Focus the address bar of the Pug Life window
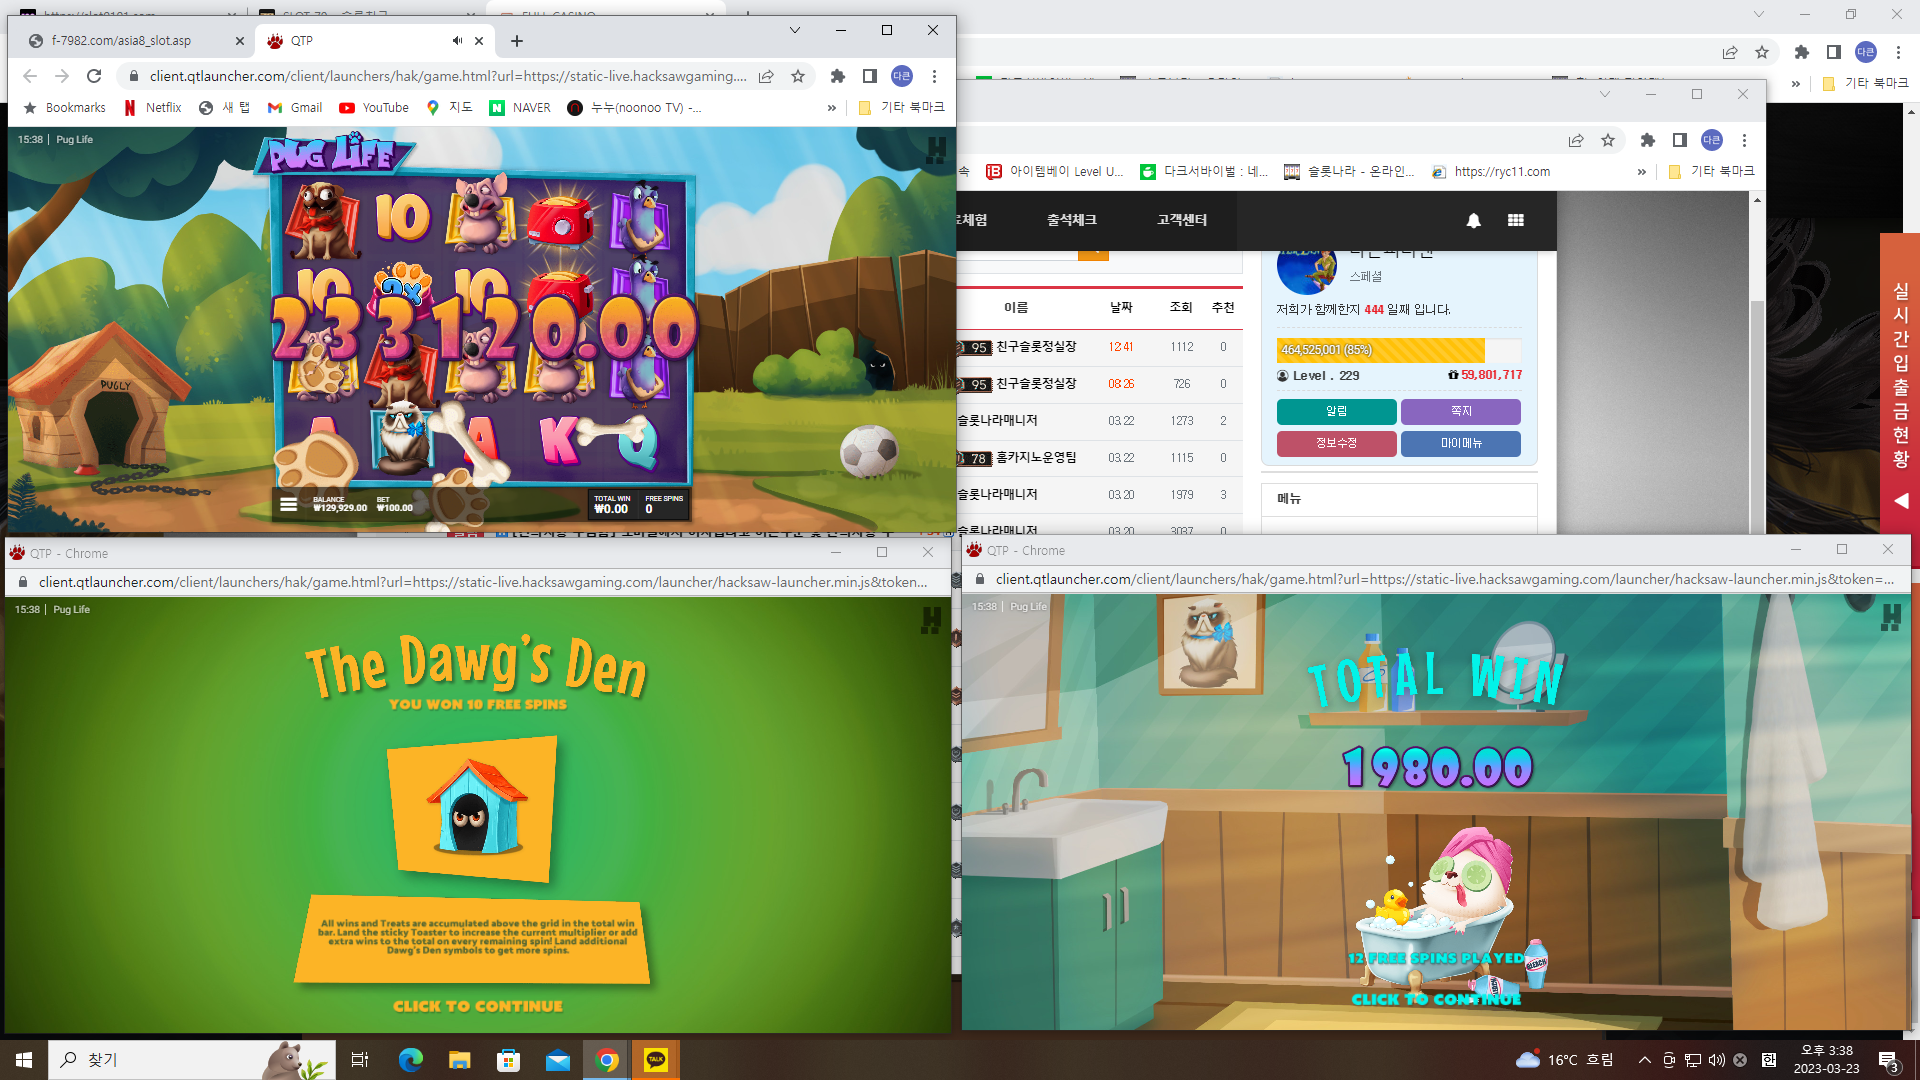Image resolution: width=1920 pixels, height=1080 pixels. click(447, 76)
